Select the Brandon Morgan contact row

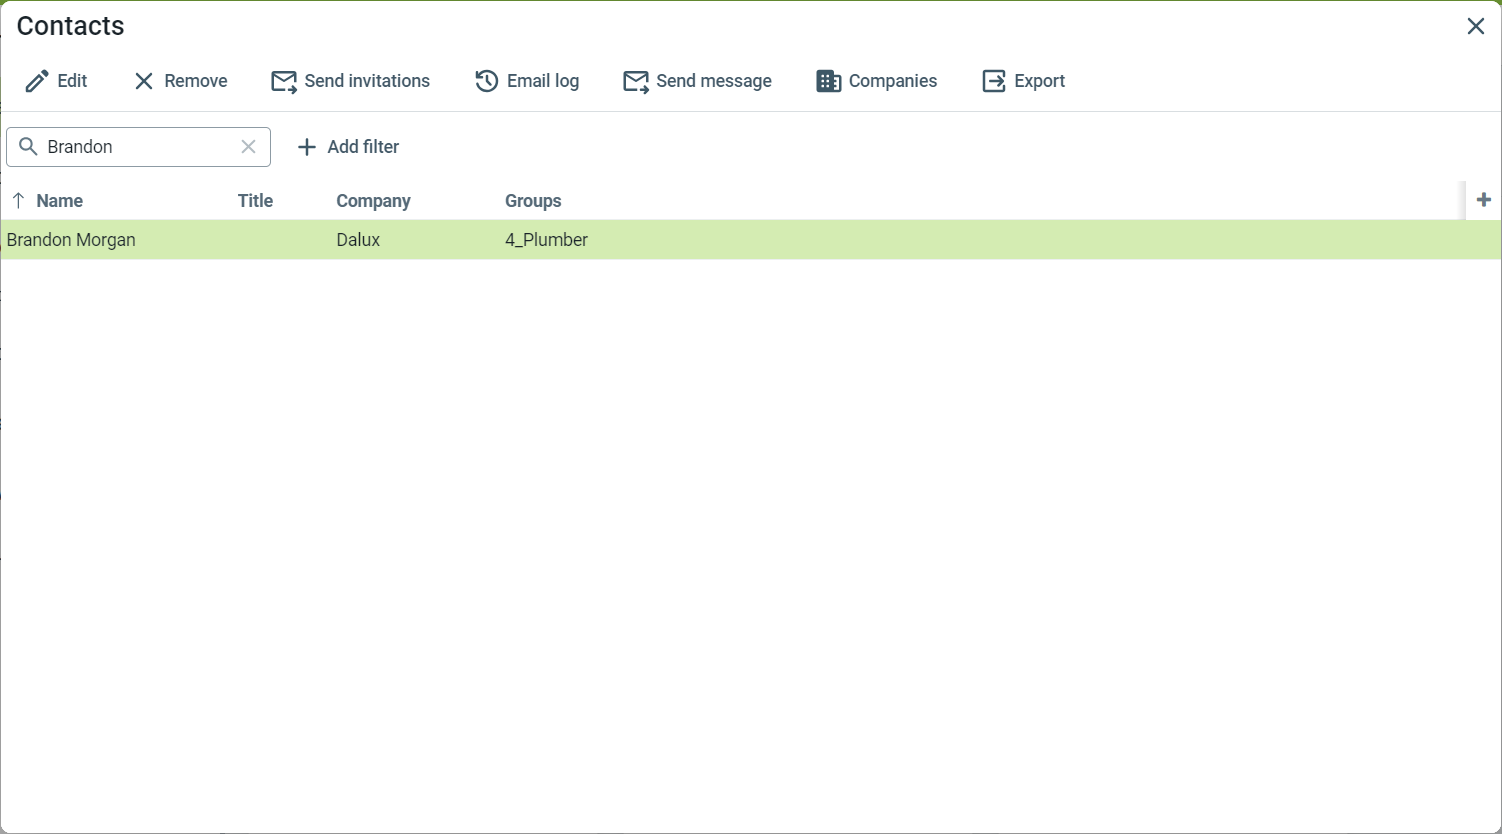[x=71, y=240]
